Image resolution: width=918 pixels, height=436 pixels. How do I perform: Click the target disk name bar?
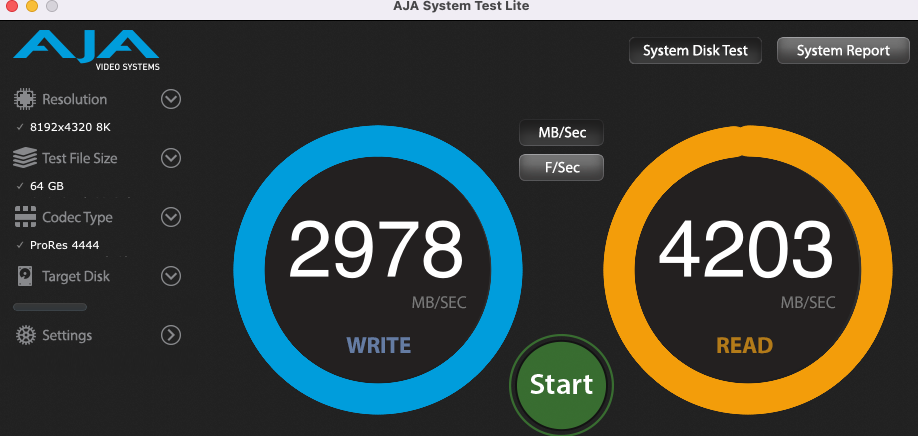click(x=50, y=307)
